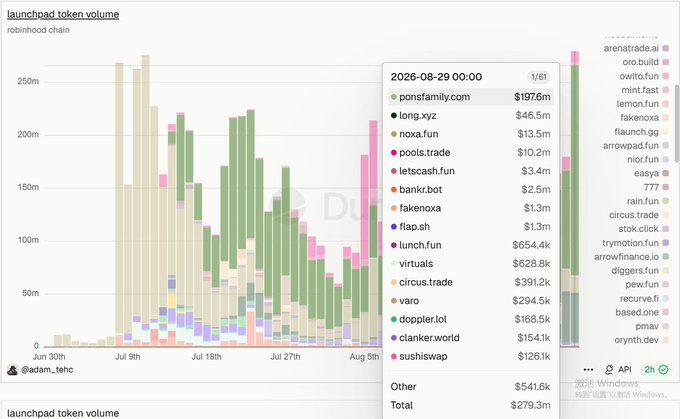Toggle arenatrade.ai legend entry

pos(636,48)
